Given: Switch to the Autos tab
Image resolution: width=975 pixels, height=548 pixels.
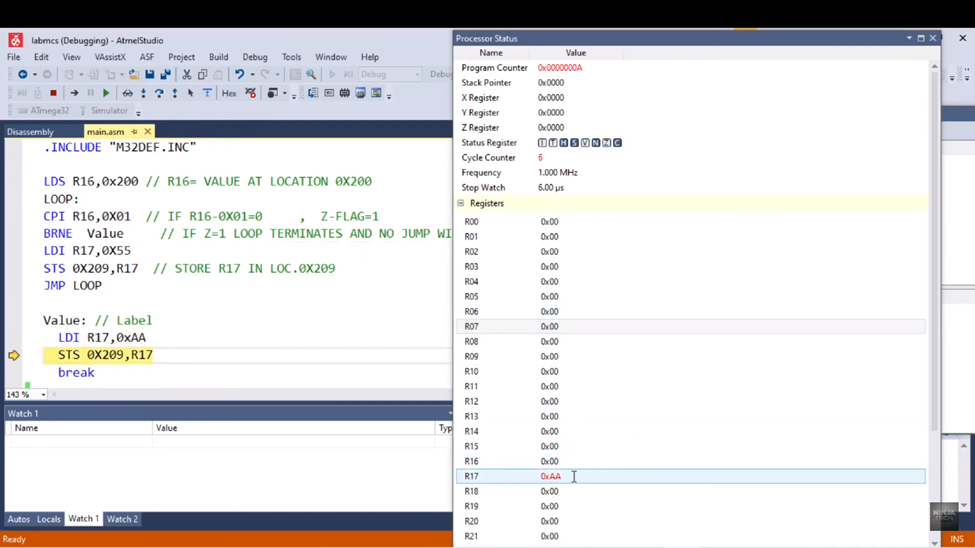Looking at the screenshot, I should [19, 519].
